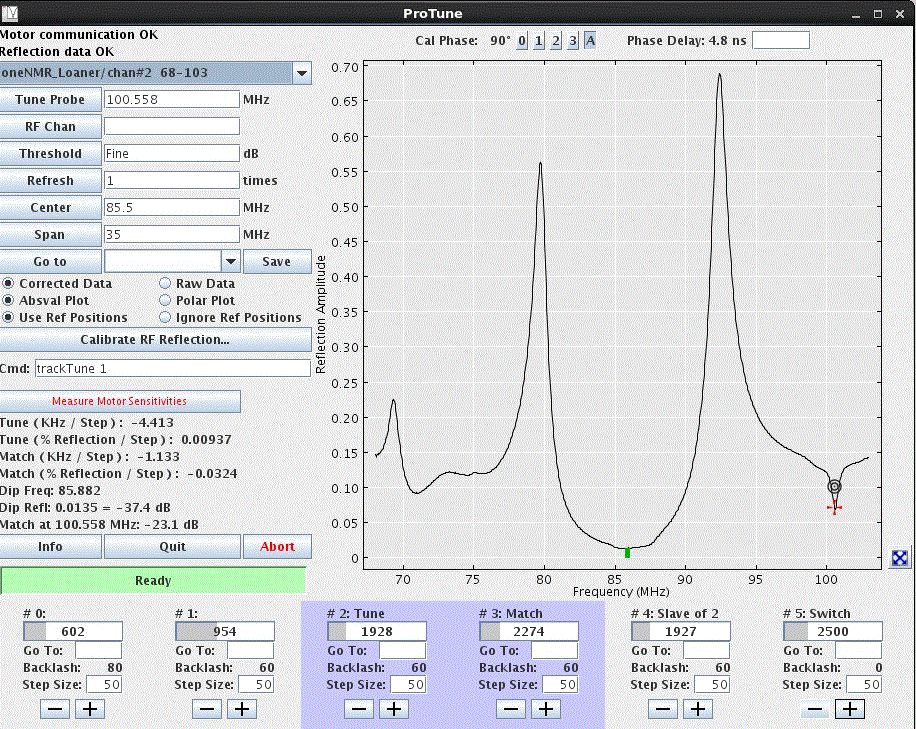Viewport: 916px width, 729px height.
Task: Click the green dip marker near 86 MHz
Action: 627,553
